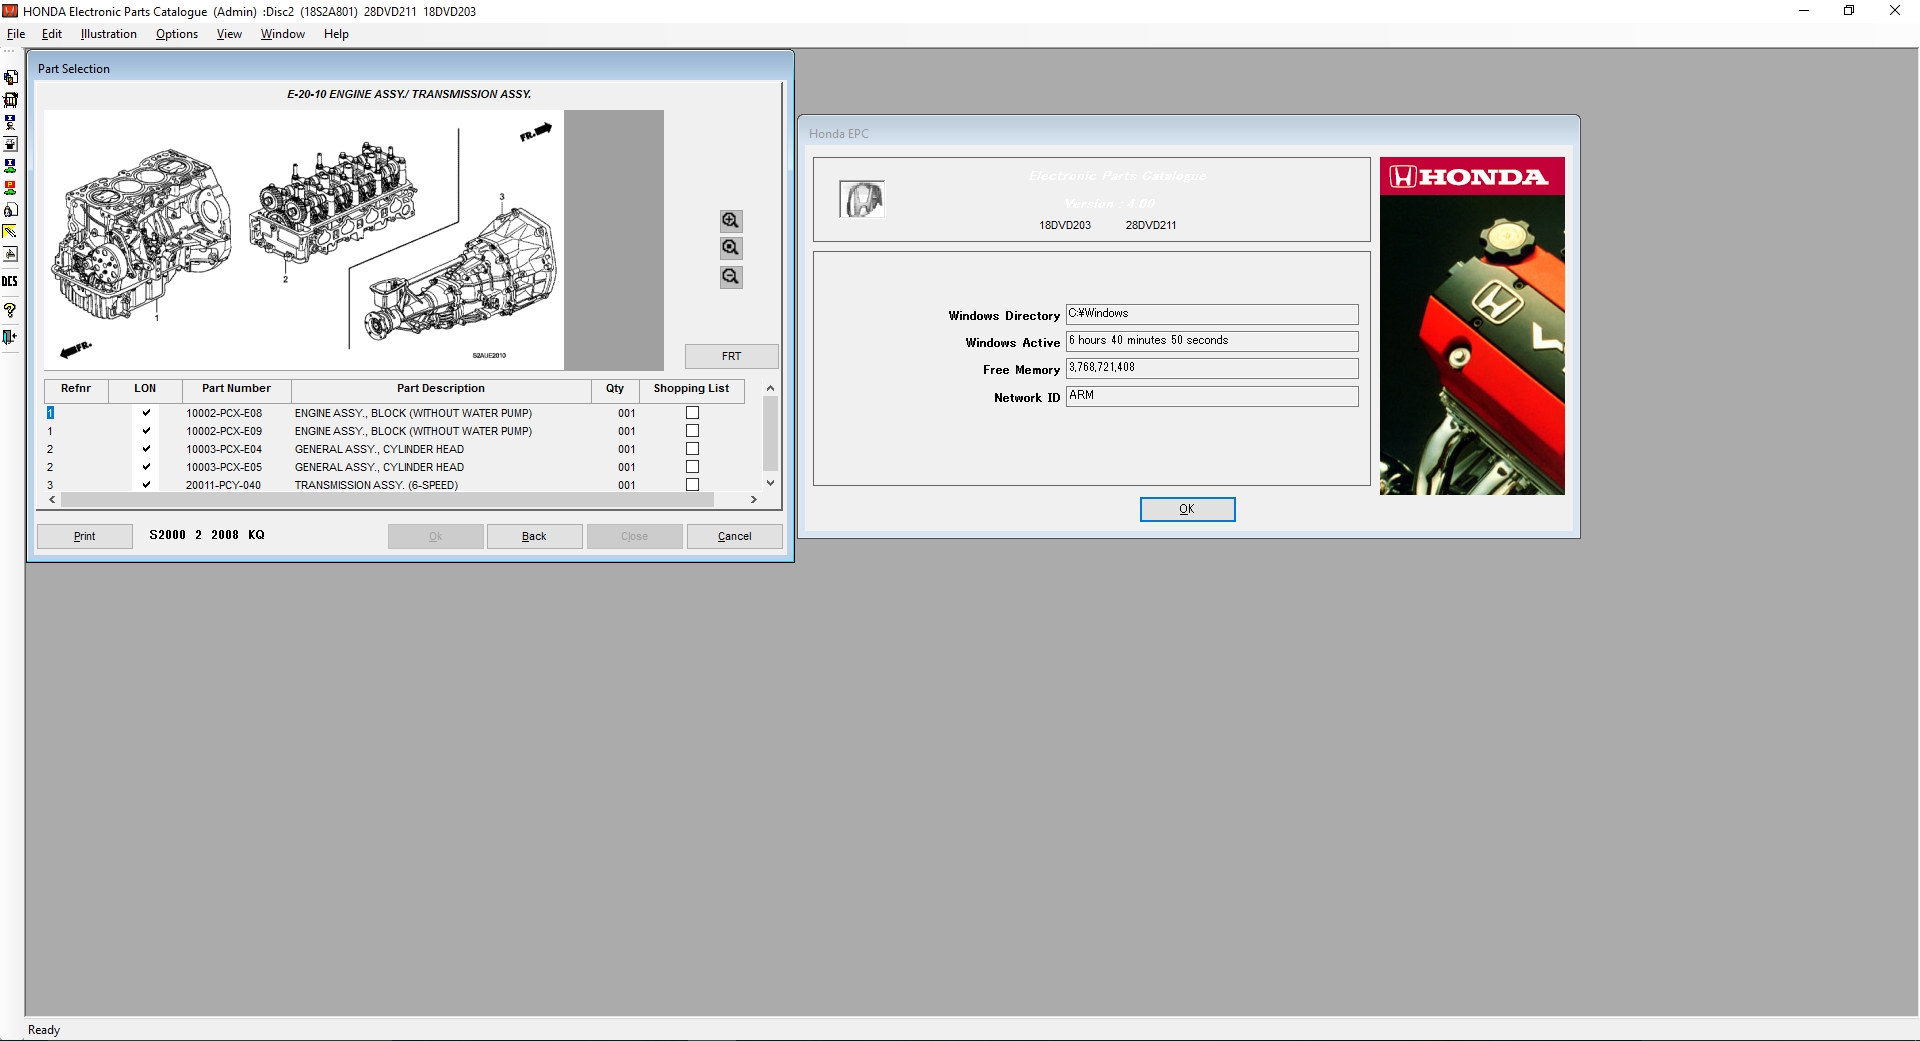The height and width of the screenshot is (1041, 1920).
Task: Click the blue I green car icon
Action: pos(10,166)
